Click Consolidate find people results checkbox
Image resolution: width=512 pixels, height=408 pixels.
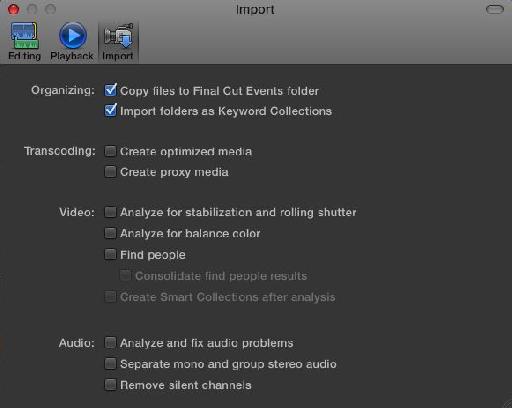125,275
